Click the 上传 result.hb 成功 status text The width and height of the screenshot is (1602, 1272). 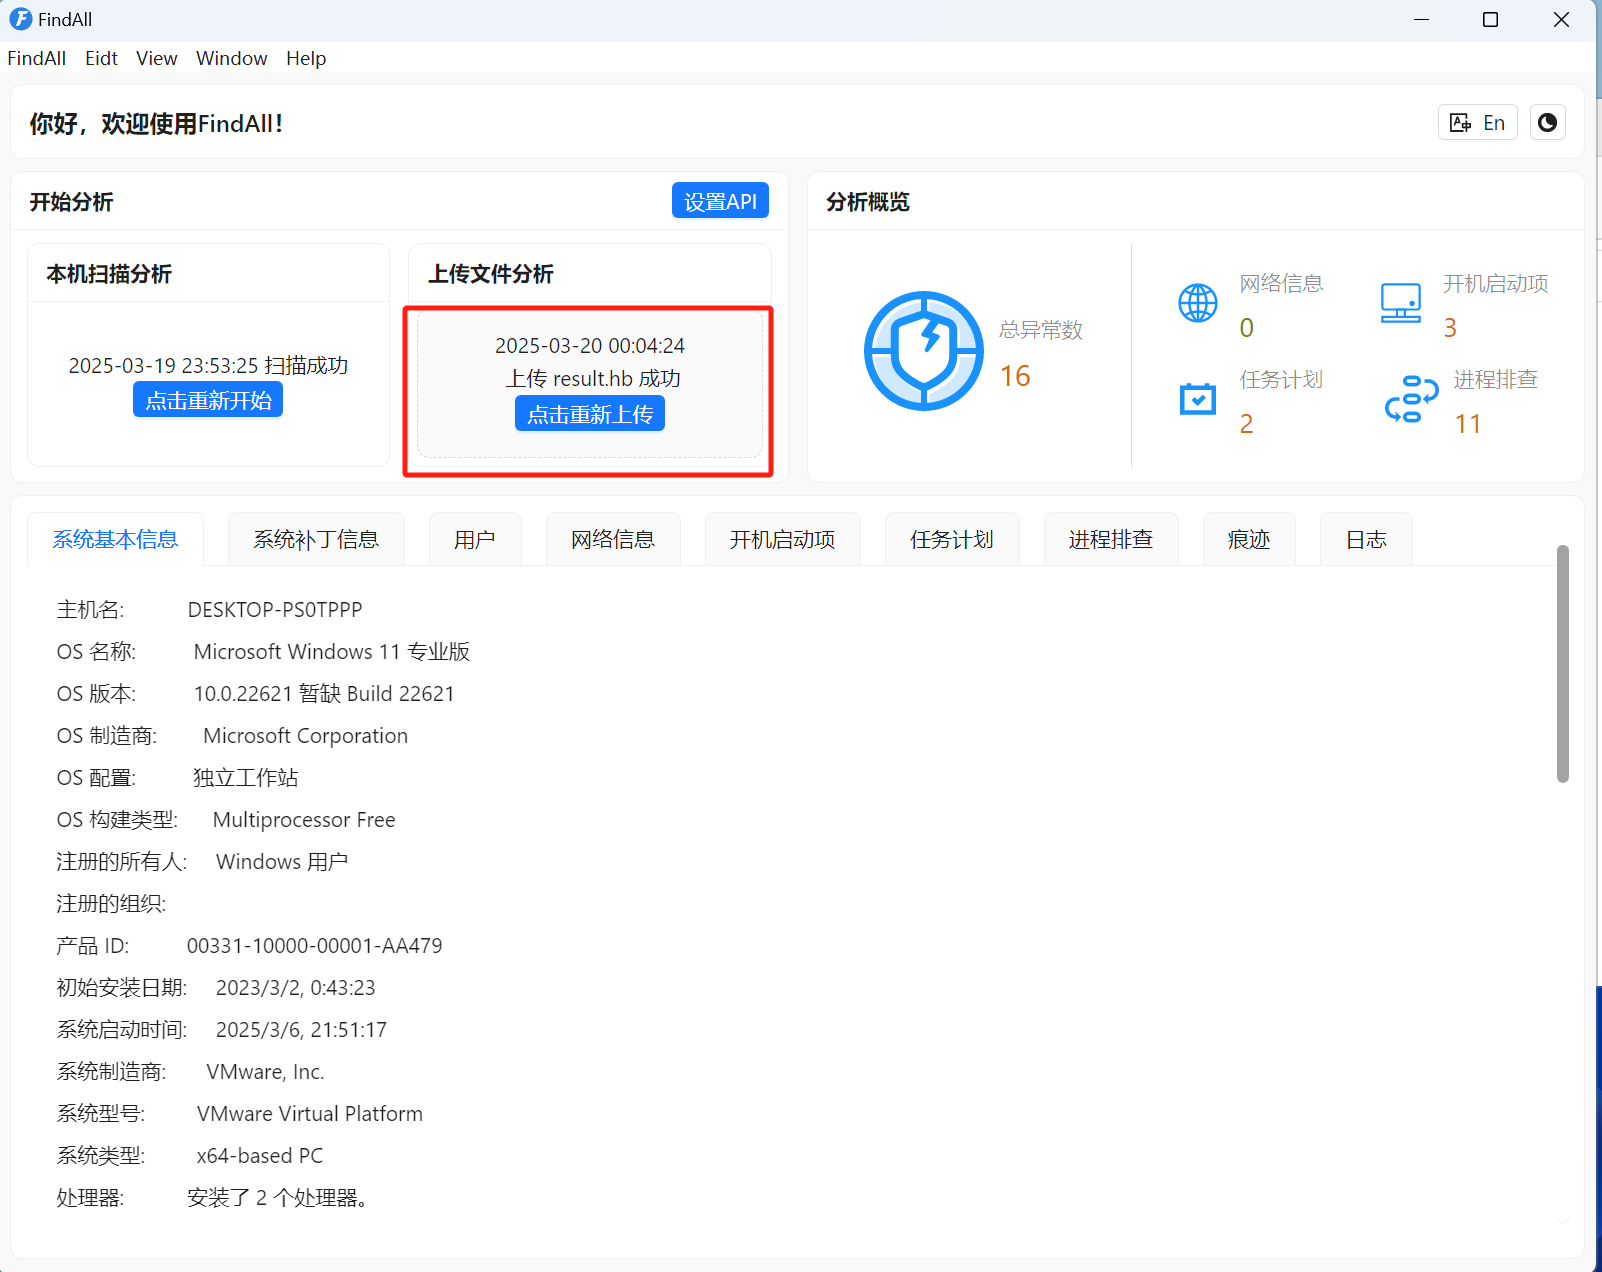click(593, 379)
